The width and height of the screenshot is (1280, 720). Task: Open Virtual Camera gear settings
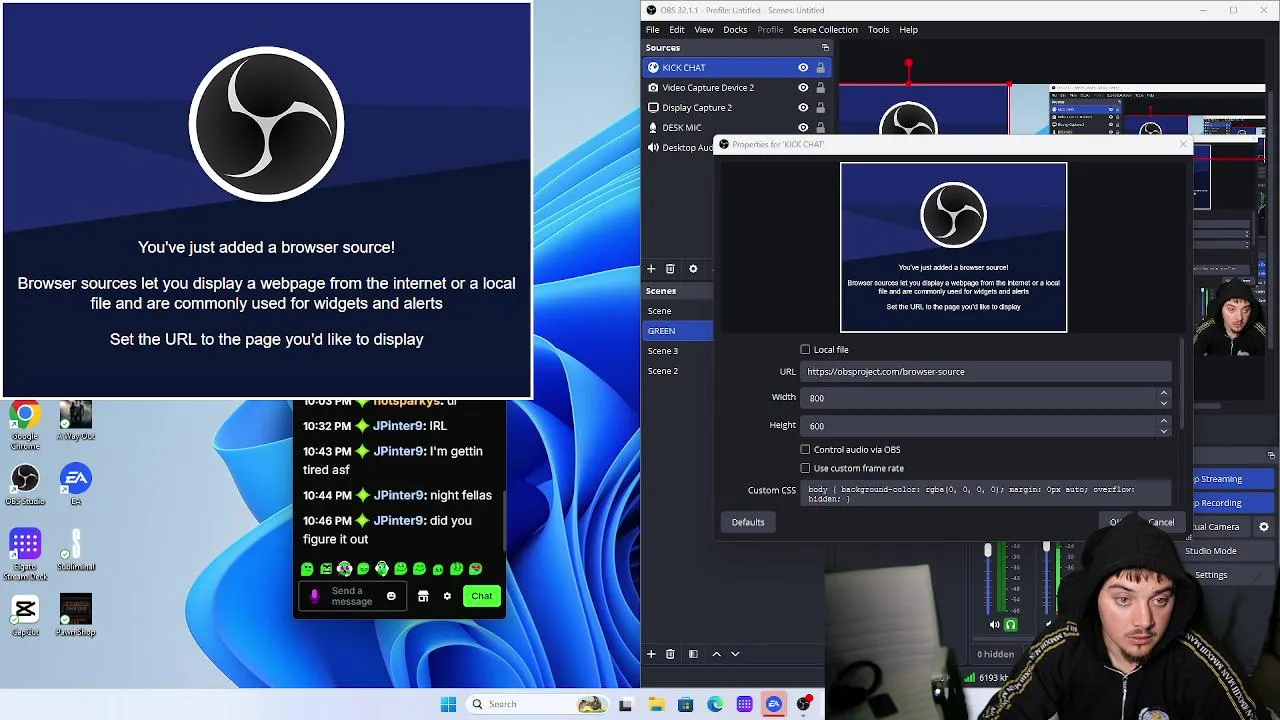click(x=1264, y=527)
